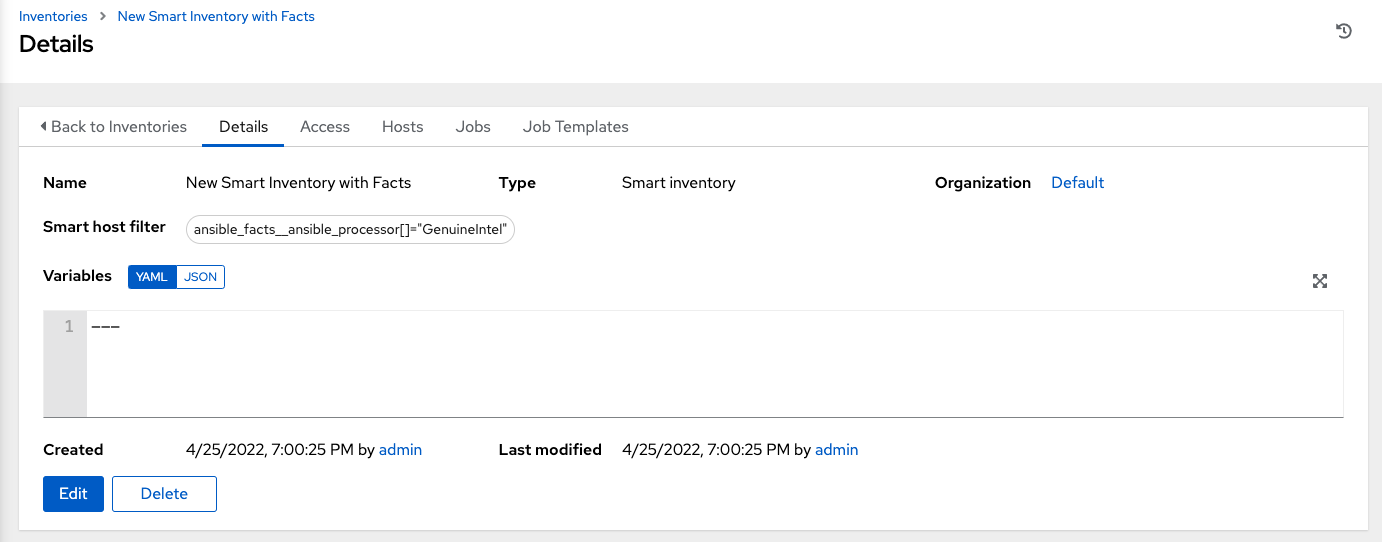Screen dimensions: 1382x542
Task: Switch variables view to JSON
Action: click(x=201, y=277)
